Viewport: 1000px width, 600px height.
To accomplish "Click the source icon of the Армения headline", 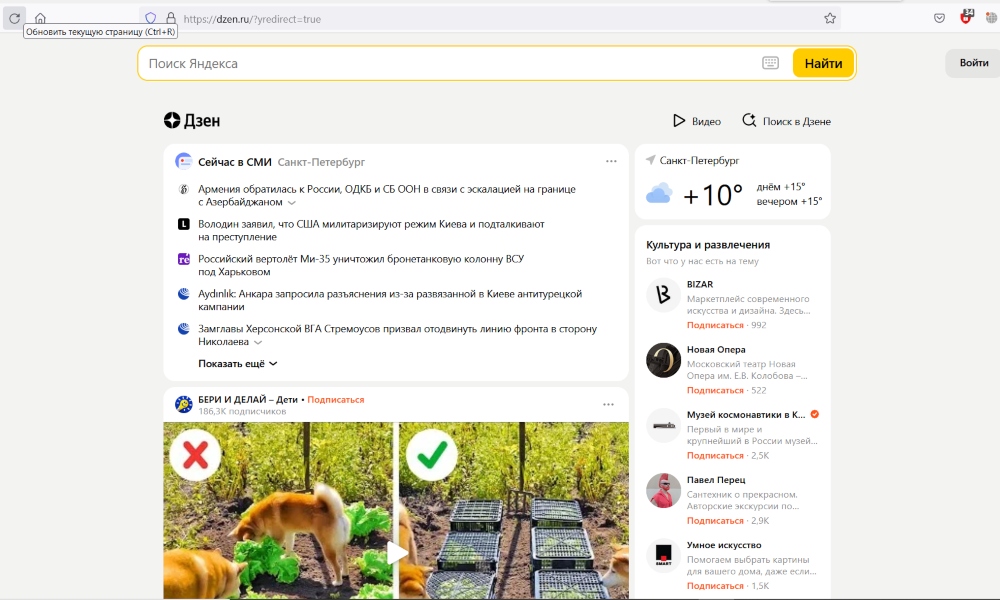I will [184, 189].
